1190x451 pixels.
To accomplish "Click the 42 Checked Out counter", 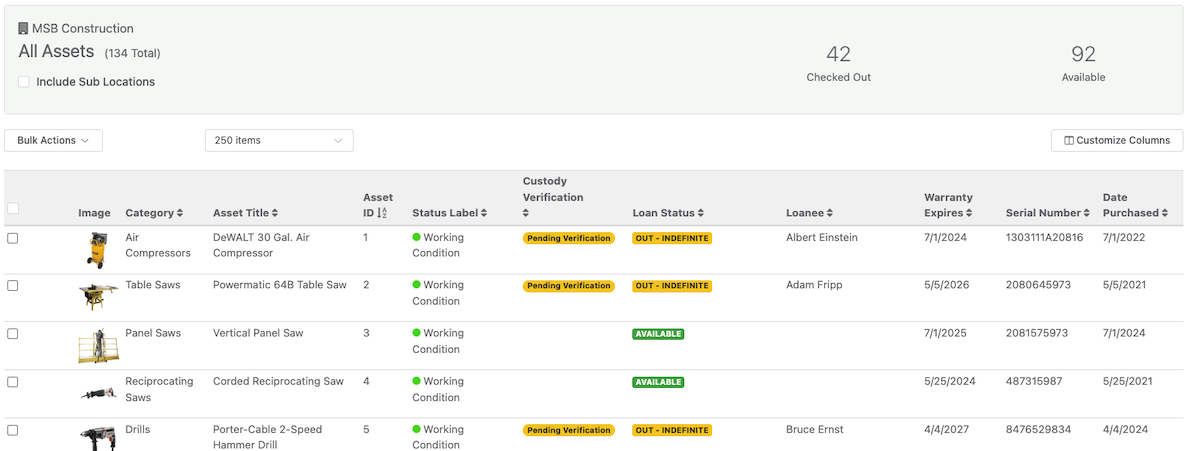I will (x=838, y=63).
